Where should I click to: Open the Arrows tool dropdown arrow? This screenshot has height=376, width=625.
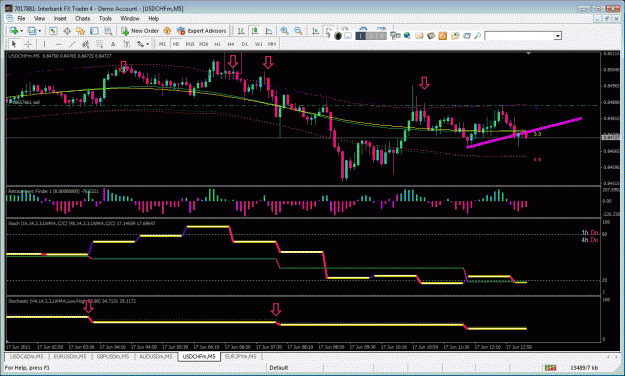coord(147,44)
